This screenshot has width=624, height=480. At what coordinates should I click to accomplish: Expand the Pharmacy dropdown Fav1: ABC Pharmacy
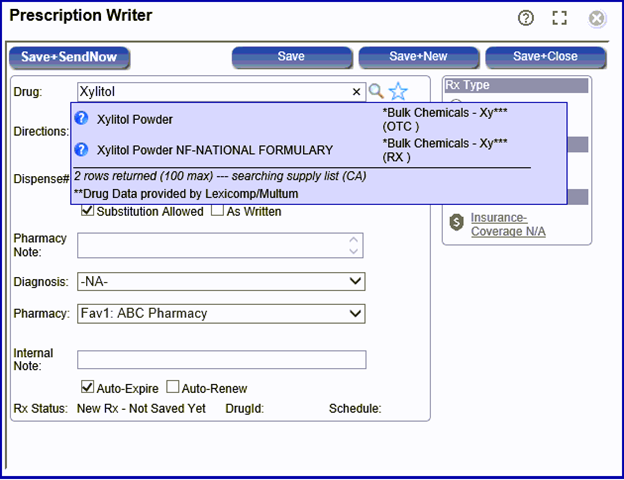221,313
